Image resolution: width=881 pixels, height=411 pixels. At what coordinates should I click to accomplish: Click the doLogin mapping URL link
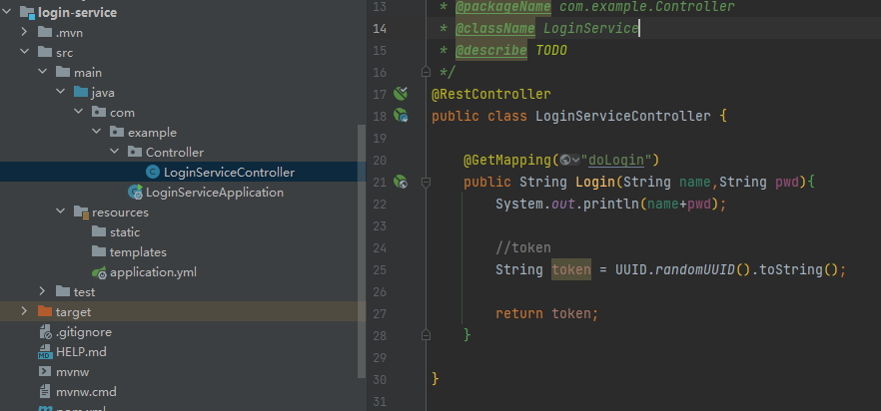[615, 160]
